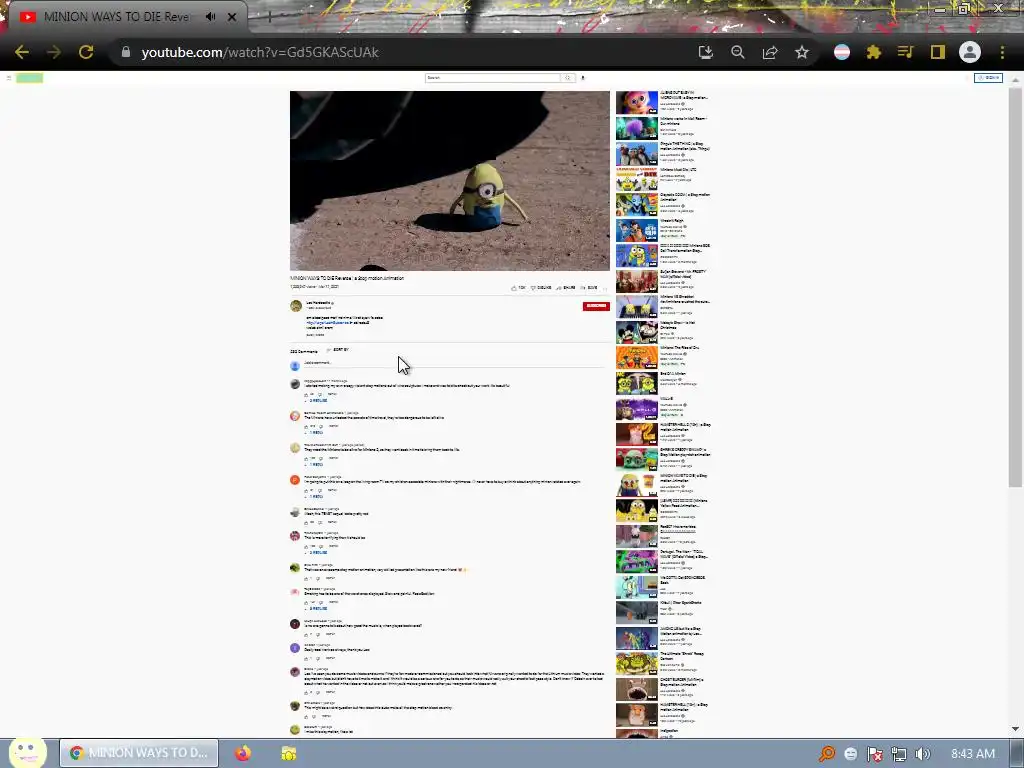
Task: Open the volume speaker icon in tray
Action: click(923, 754)
